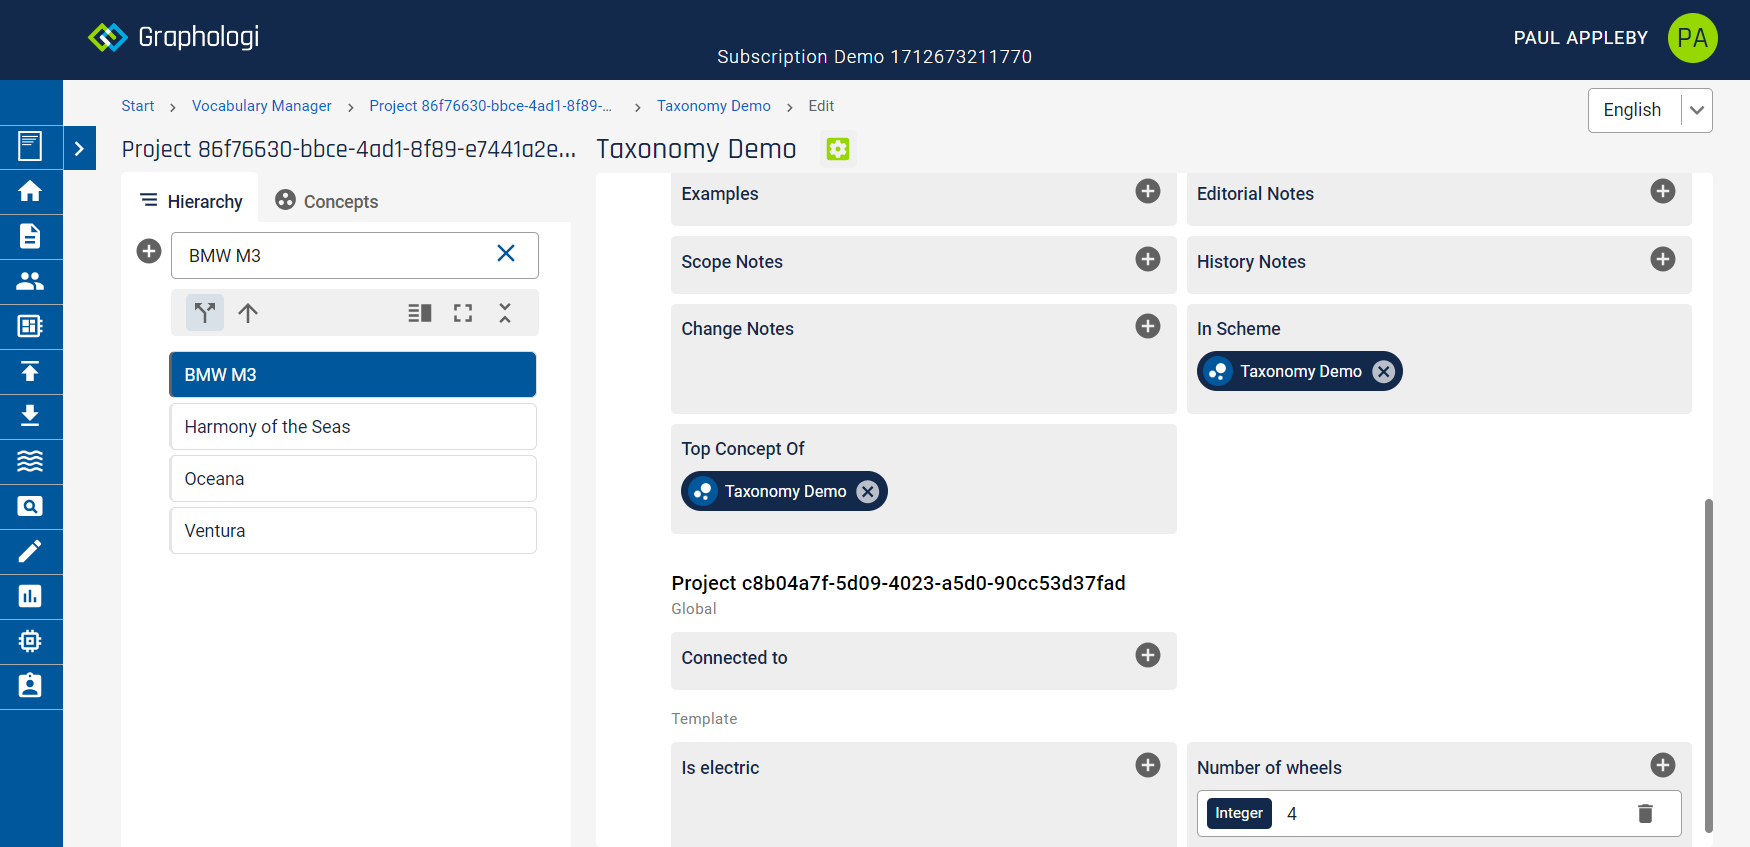1750x847 pixels.
Task: Click the Project c8b04a7f heading text
Action: pyautogui.click(x=898, y=583)
